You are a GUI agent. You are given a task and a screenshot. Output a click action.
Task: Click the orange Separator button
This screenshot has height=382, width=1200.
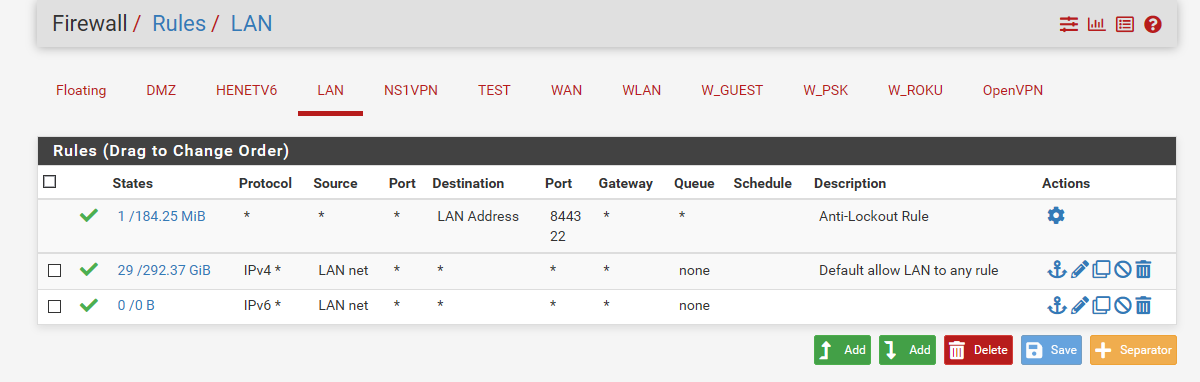[x=1133, y=350]
